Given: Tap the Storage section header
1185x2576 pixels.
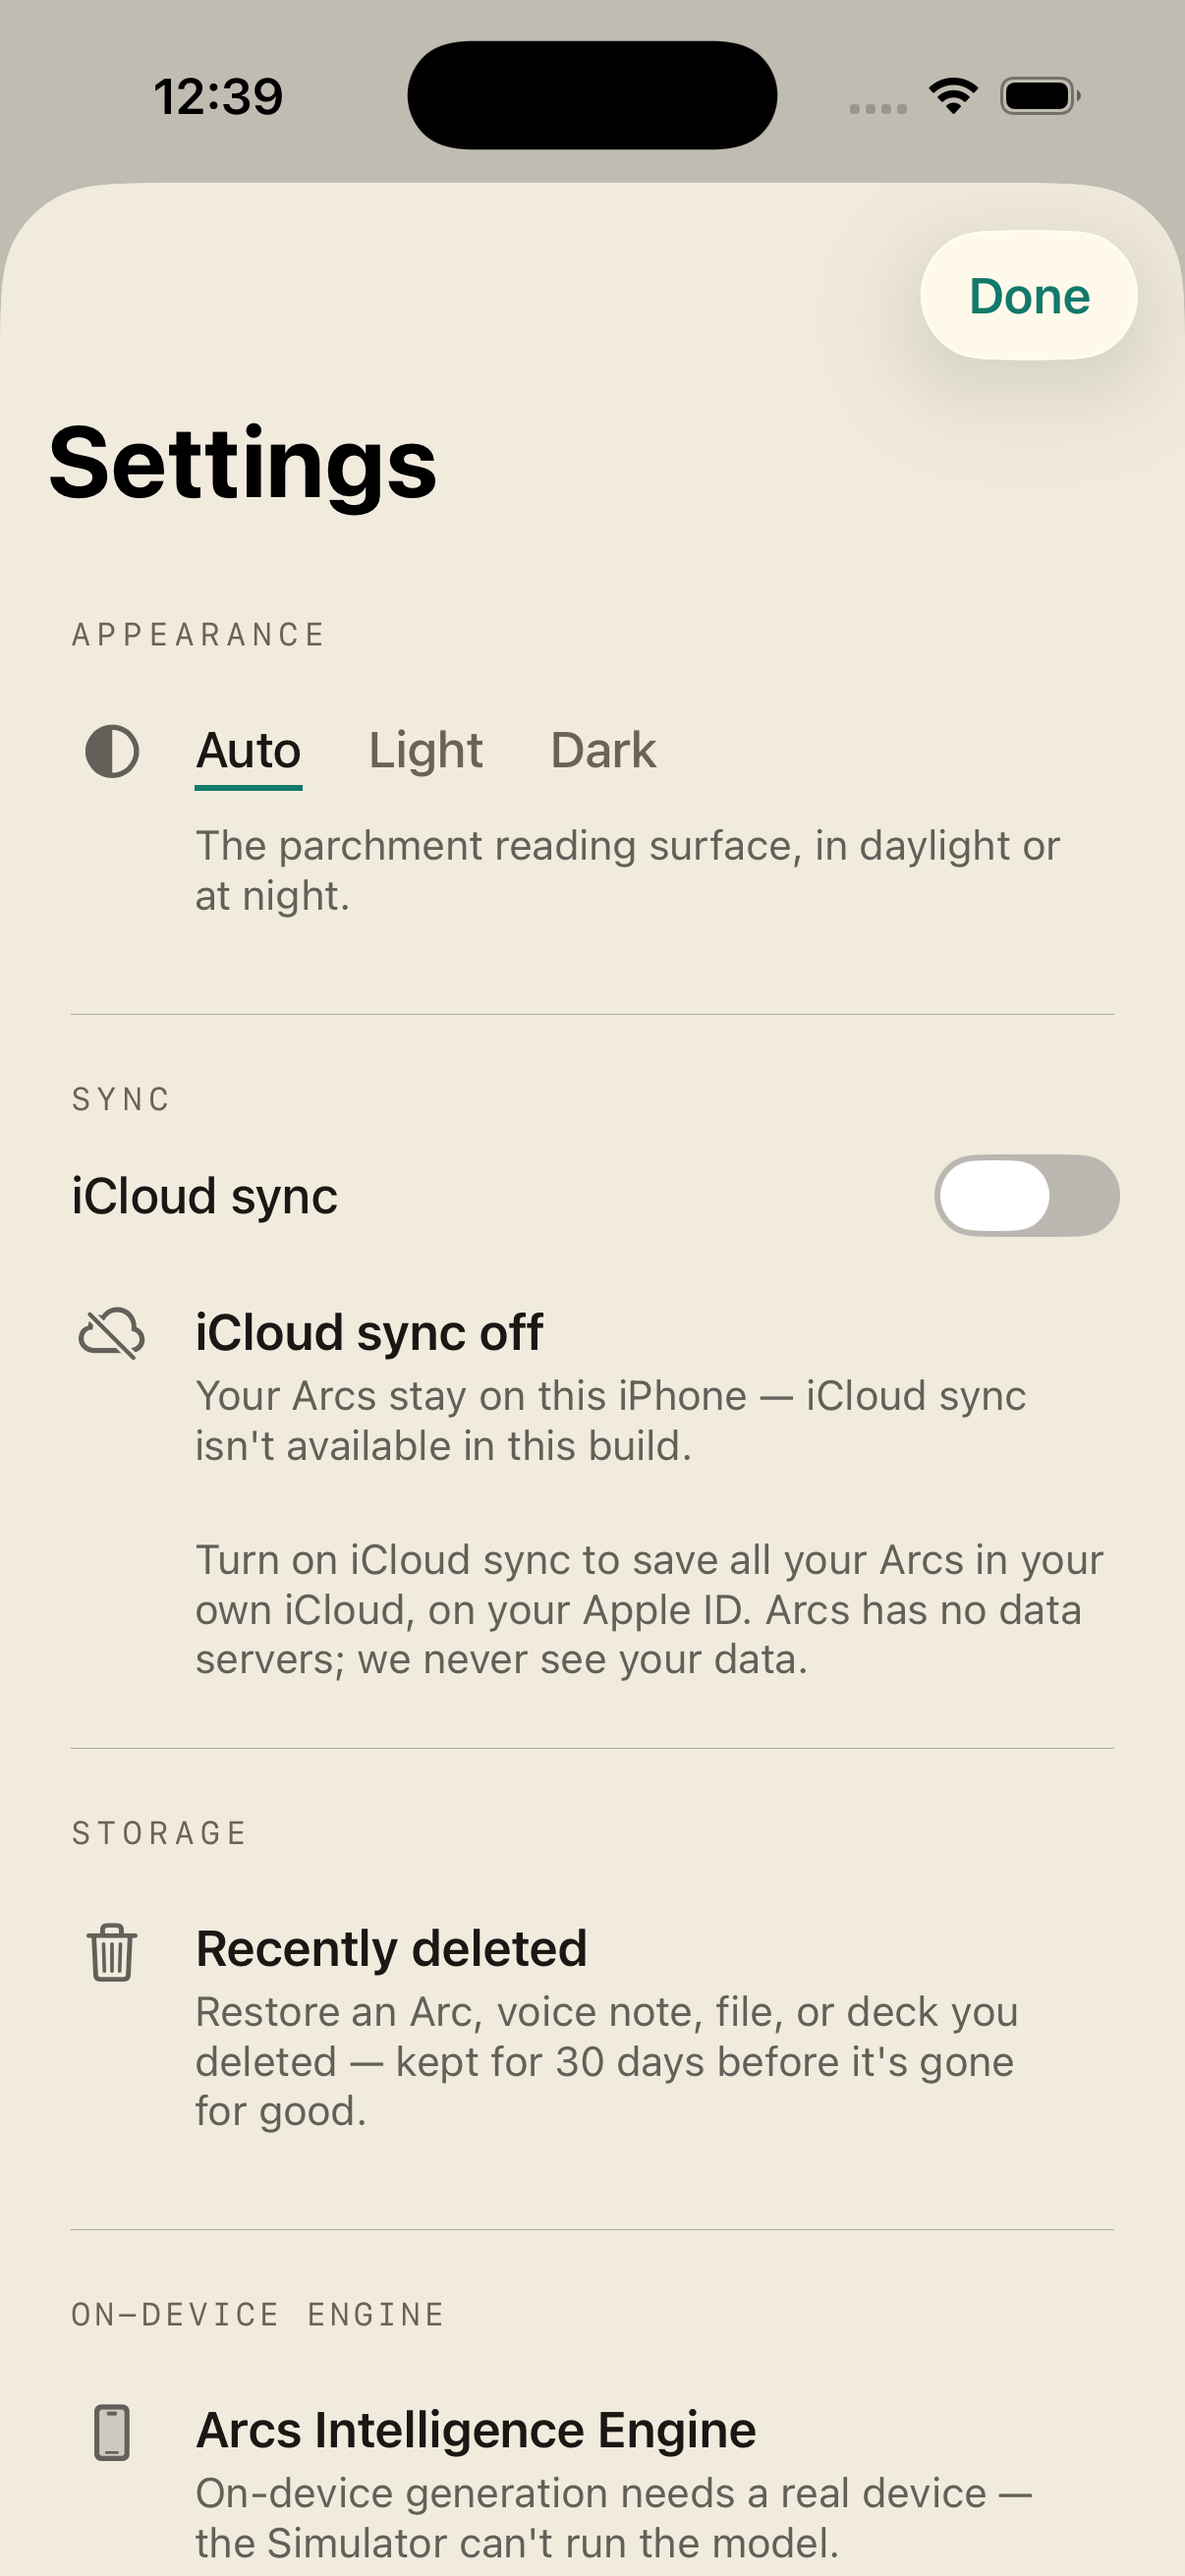Looking at the screenshot, I should [159, 1833].
